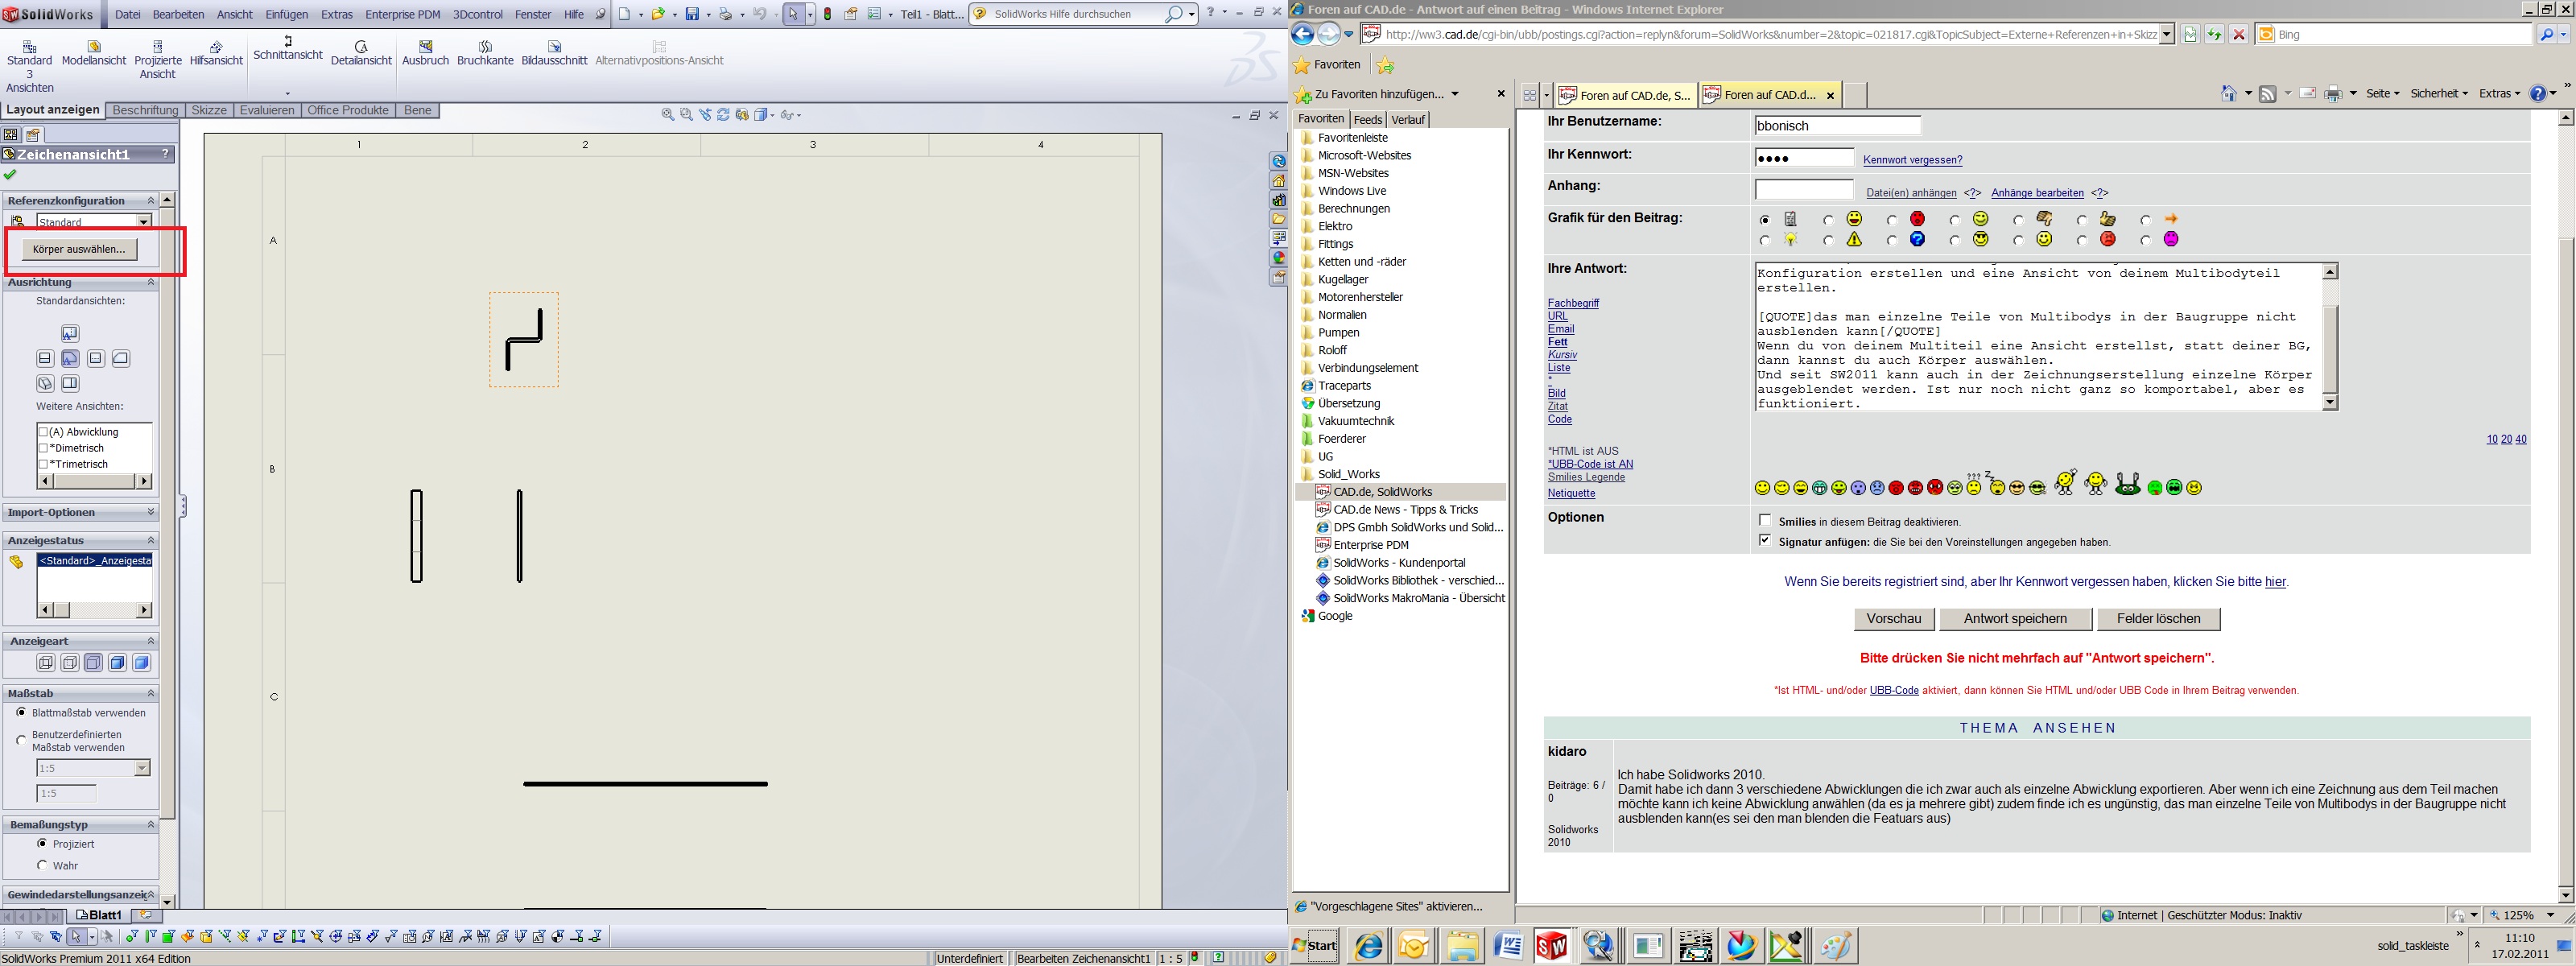Switch to the Beschriftung tab
The height and width of the screenshot is (966, 2576).
[x=145, y=110]
